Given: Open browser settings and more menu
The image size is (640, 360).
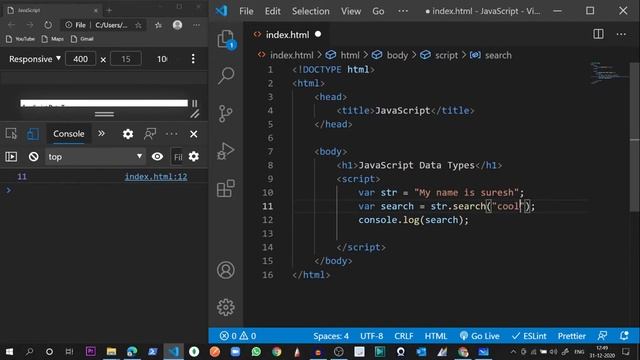Looking at the screenshot, I should (196, 25).
